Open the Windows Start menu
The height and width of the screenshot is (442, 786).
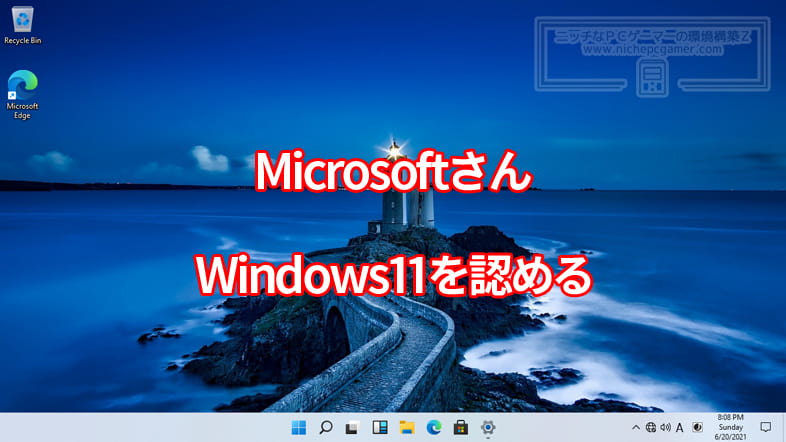coord(299,427)
